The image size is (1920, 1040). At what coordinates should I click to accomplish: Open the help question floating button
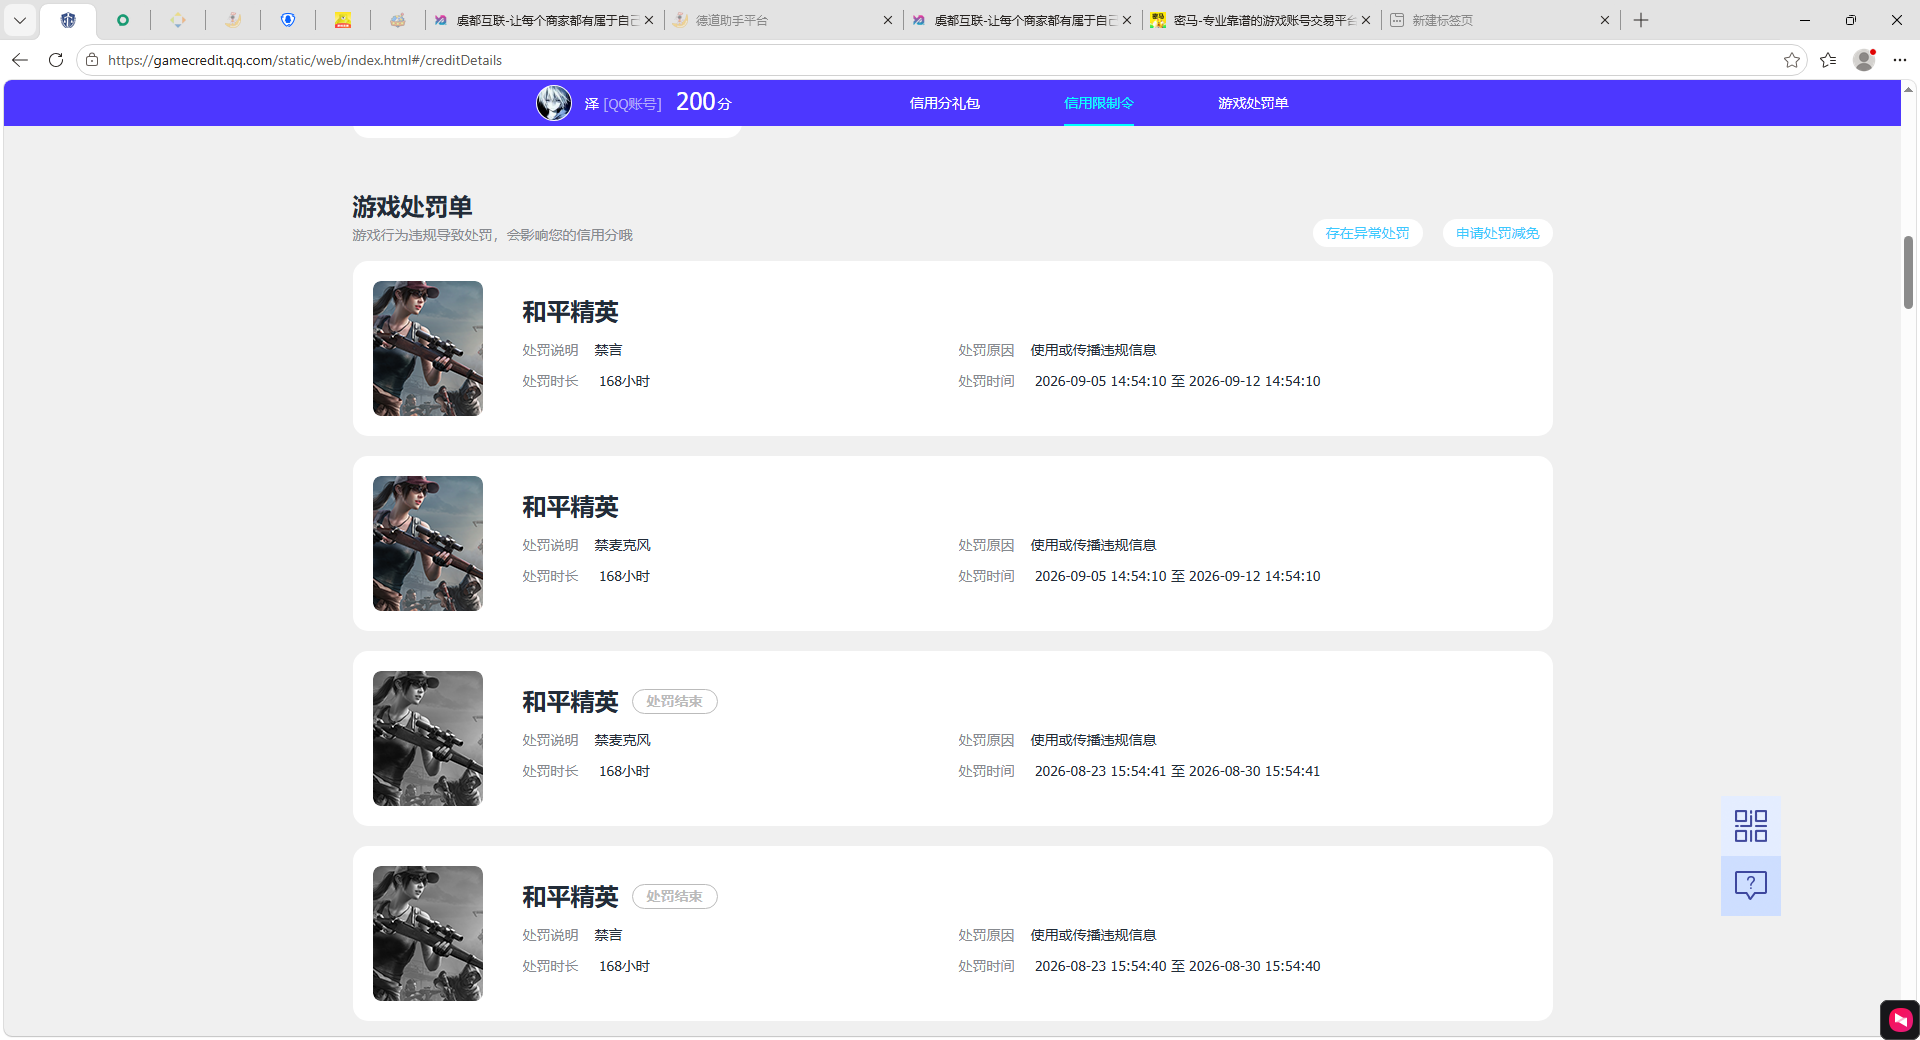coord(1750,885)
